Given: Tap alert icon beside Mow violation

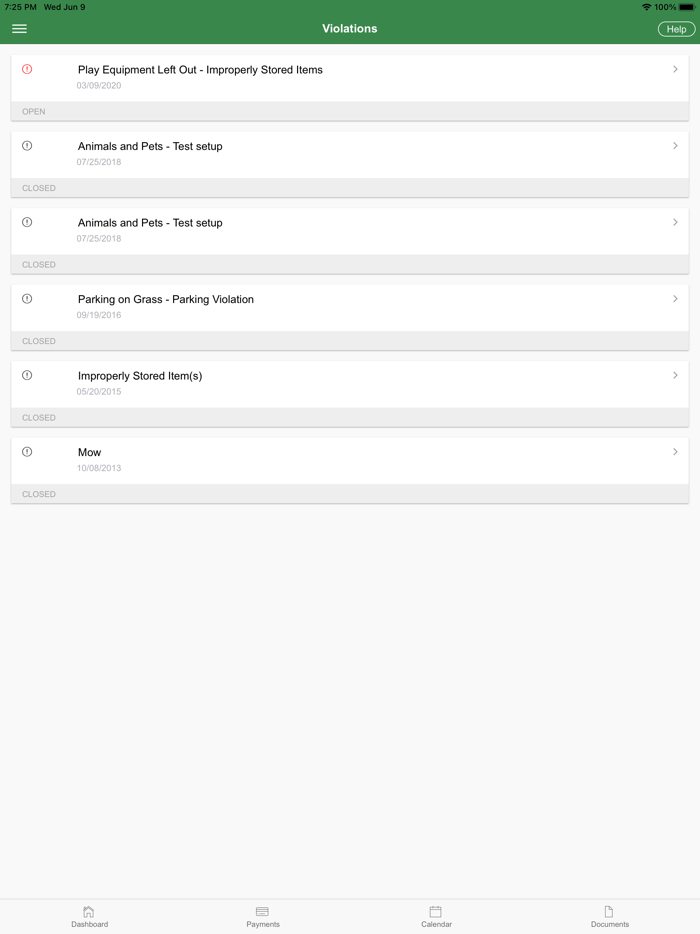Looking at the screenshot, I should pos(27,452).
